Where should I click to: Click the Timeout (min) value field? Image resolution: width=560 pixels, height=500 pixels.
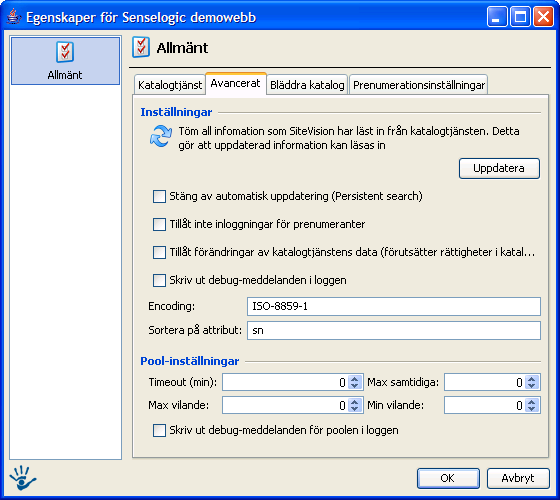click(285, 382)
